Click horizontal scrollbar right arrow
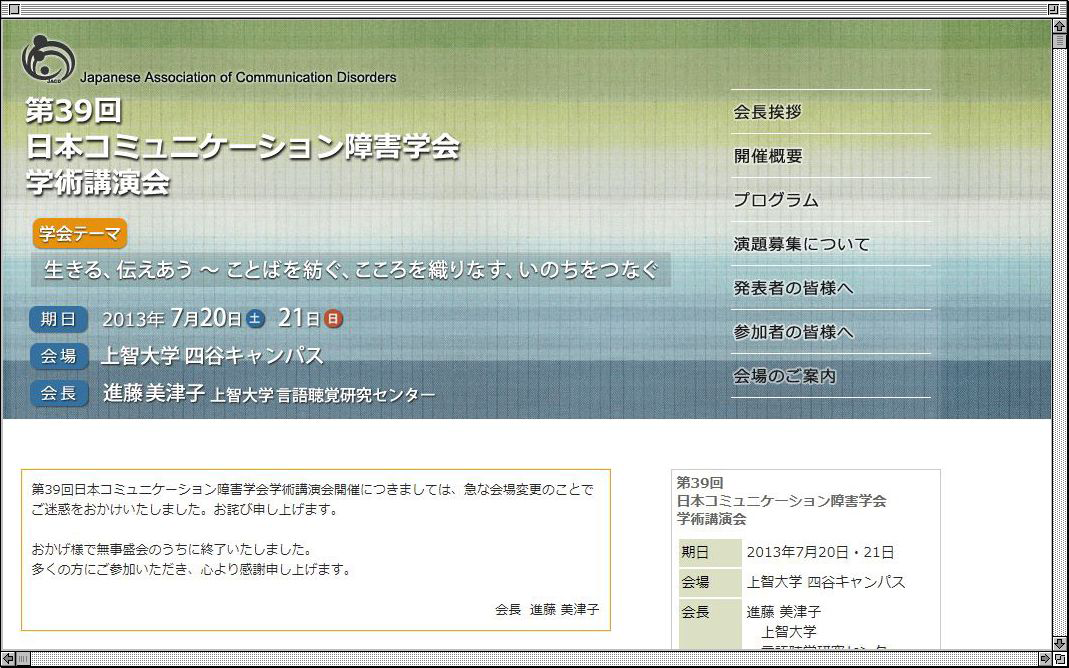 (x=1044, y=658)
